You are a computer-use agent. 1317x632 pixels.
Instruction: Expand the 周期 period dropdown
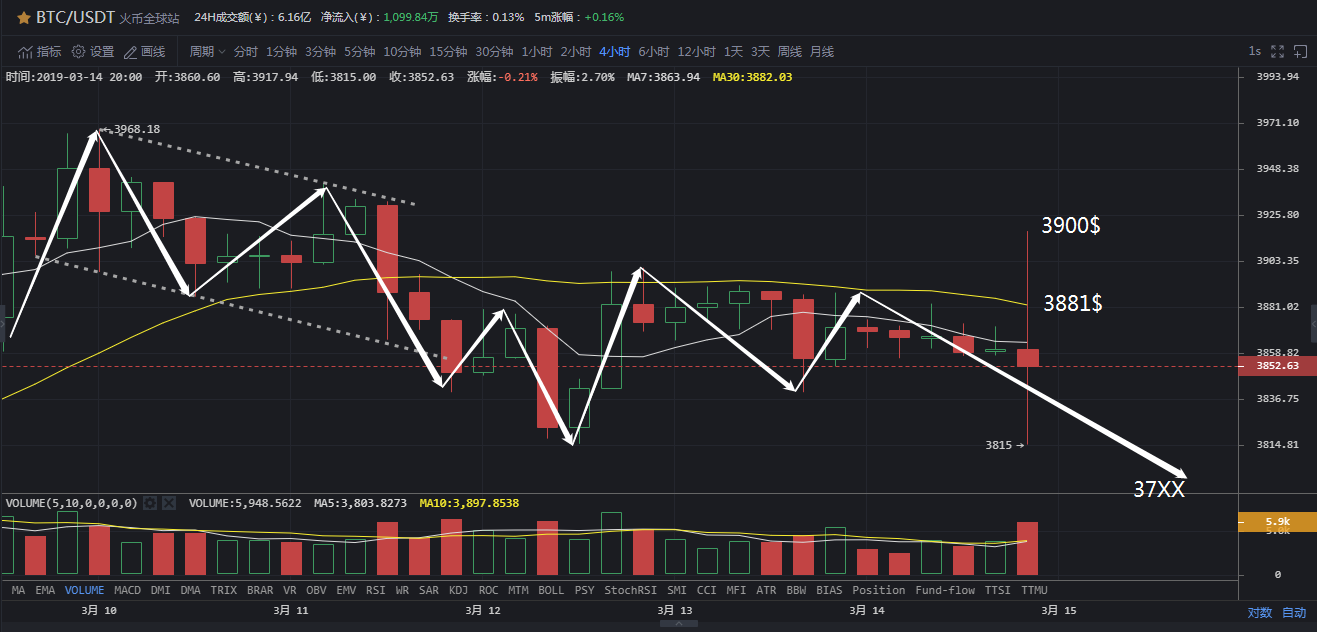coord(206,51)
